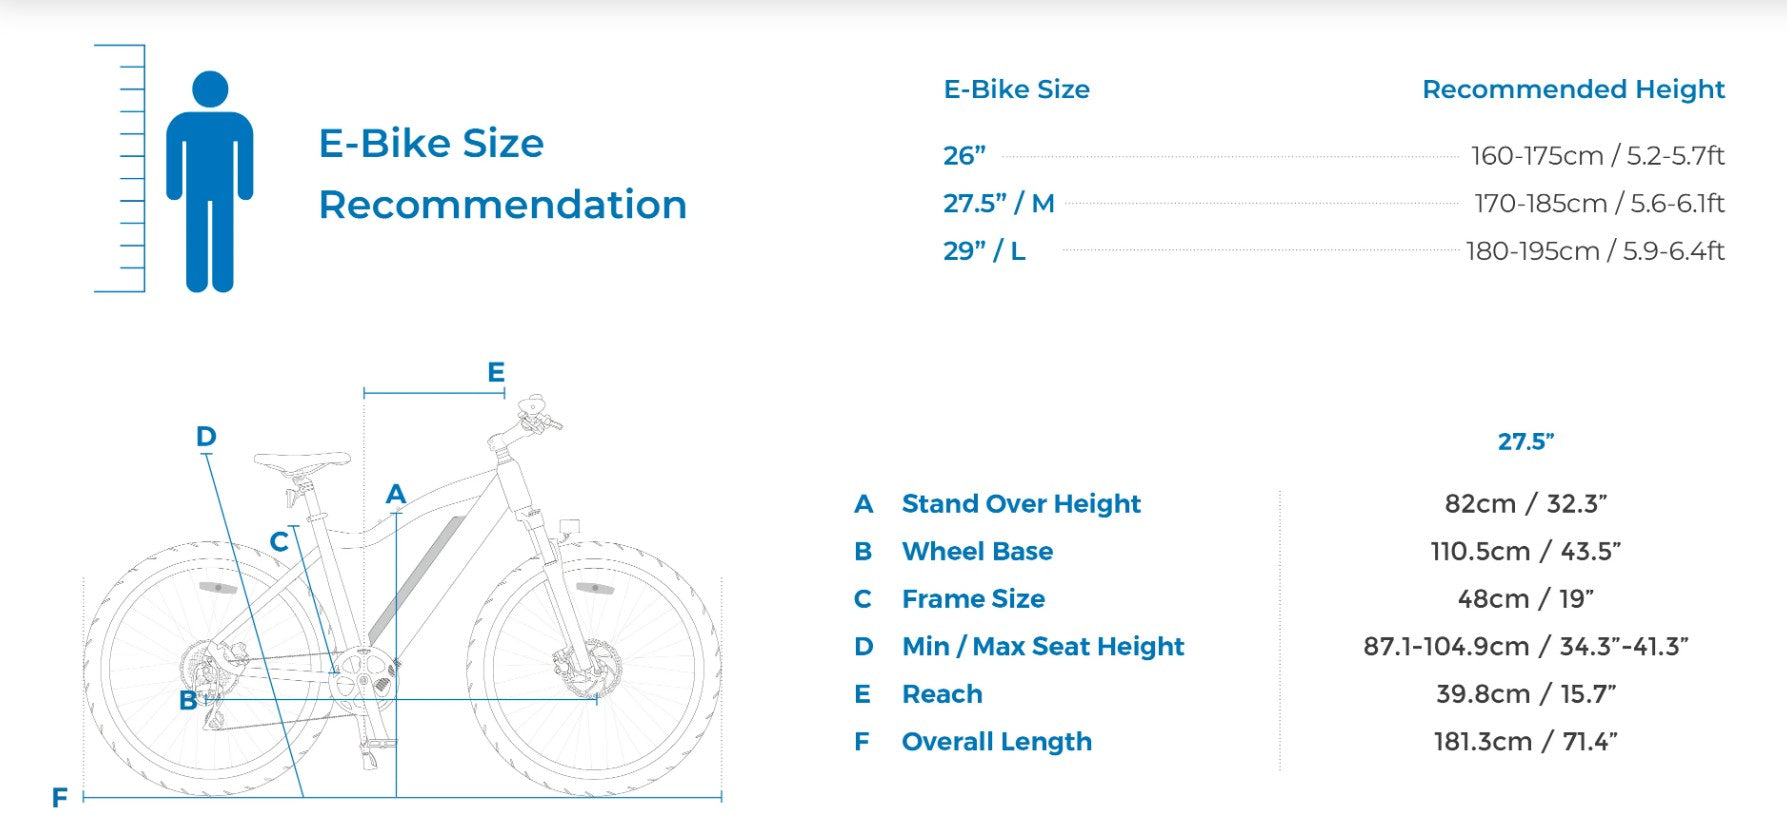Click the battery on the bike's down tube

[x=414, y=581]
